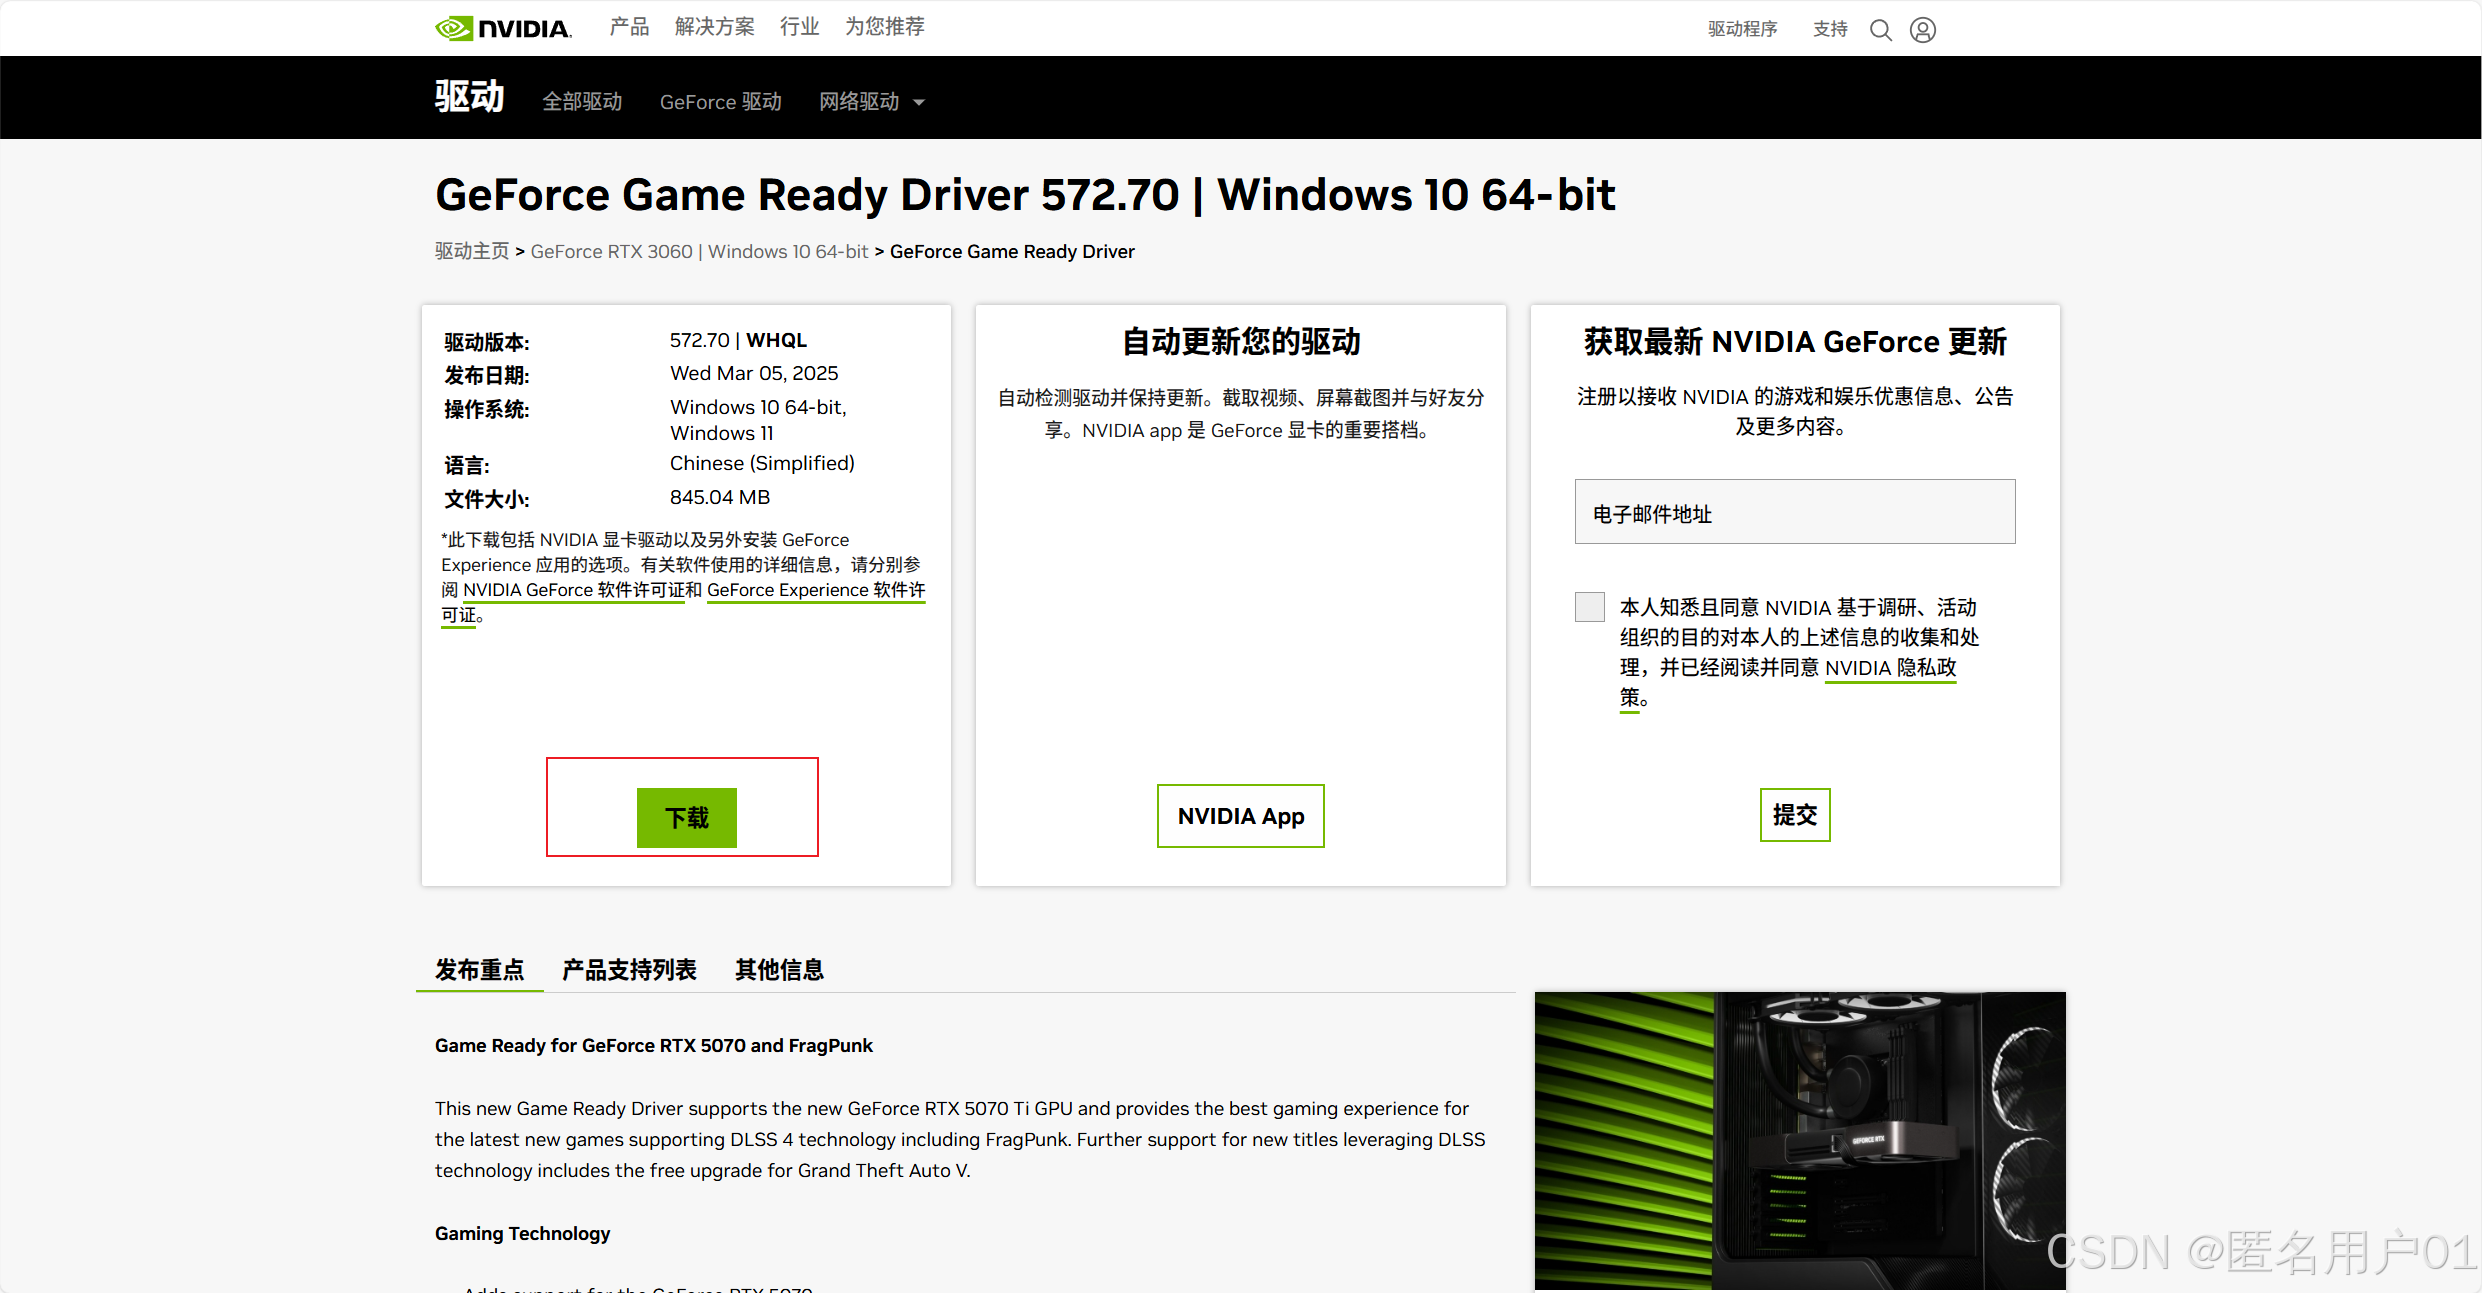Click the NVIDIA App button
Screen dimensions: 2482x1293
[1240, 816]
